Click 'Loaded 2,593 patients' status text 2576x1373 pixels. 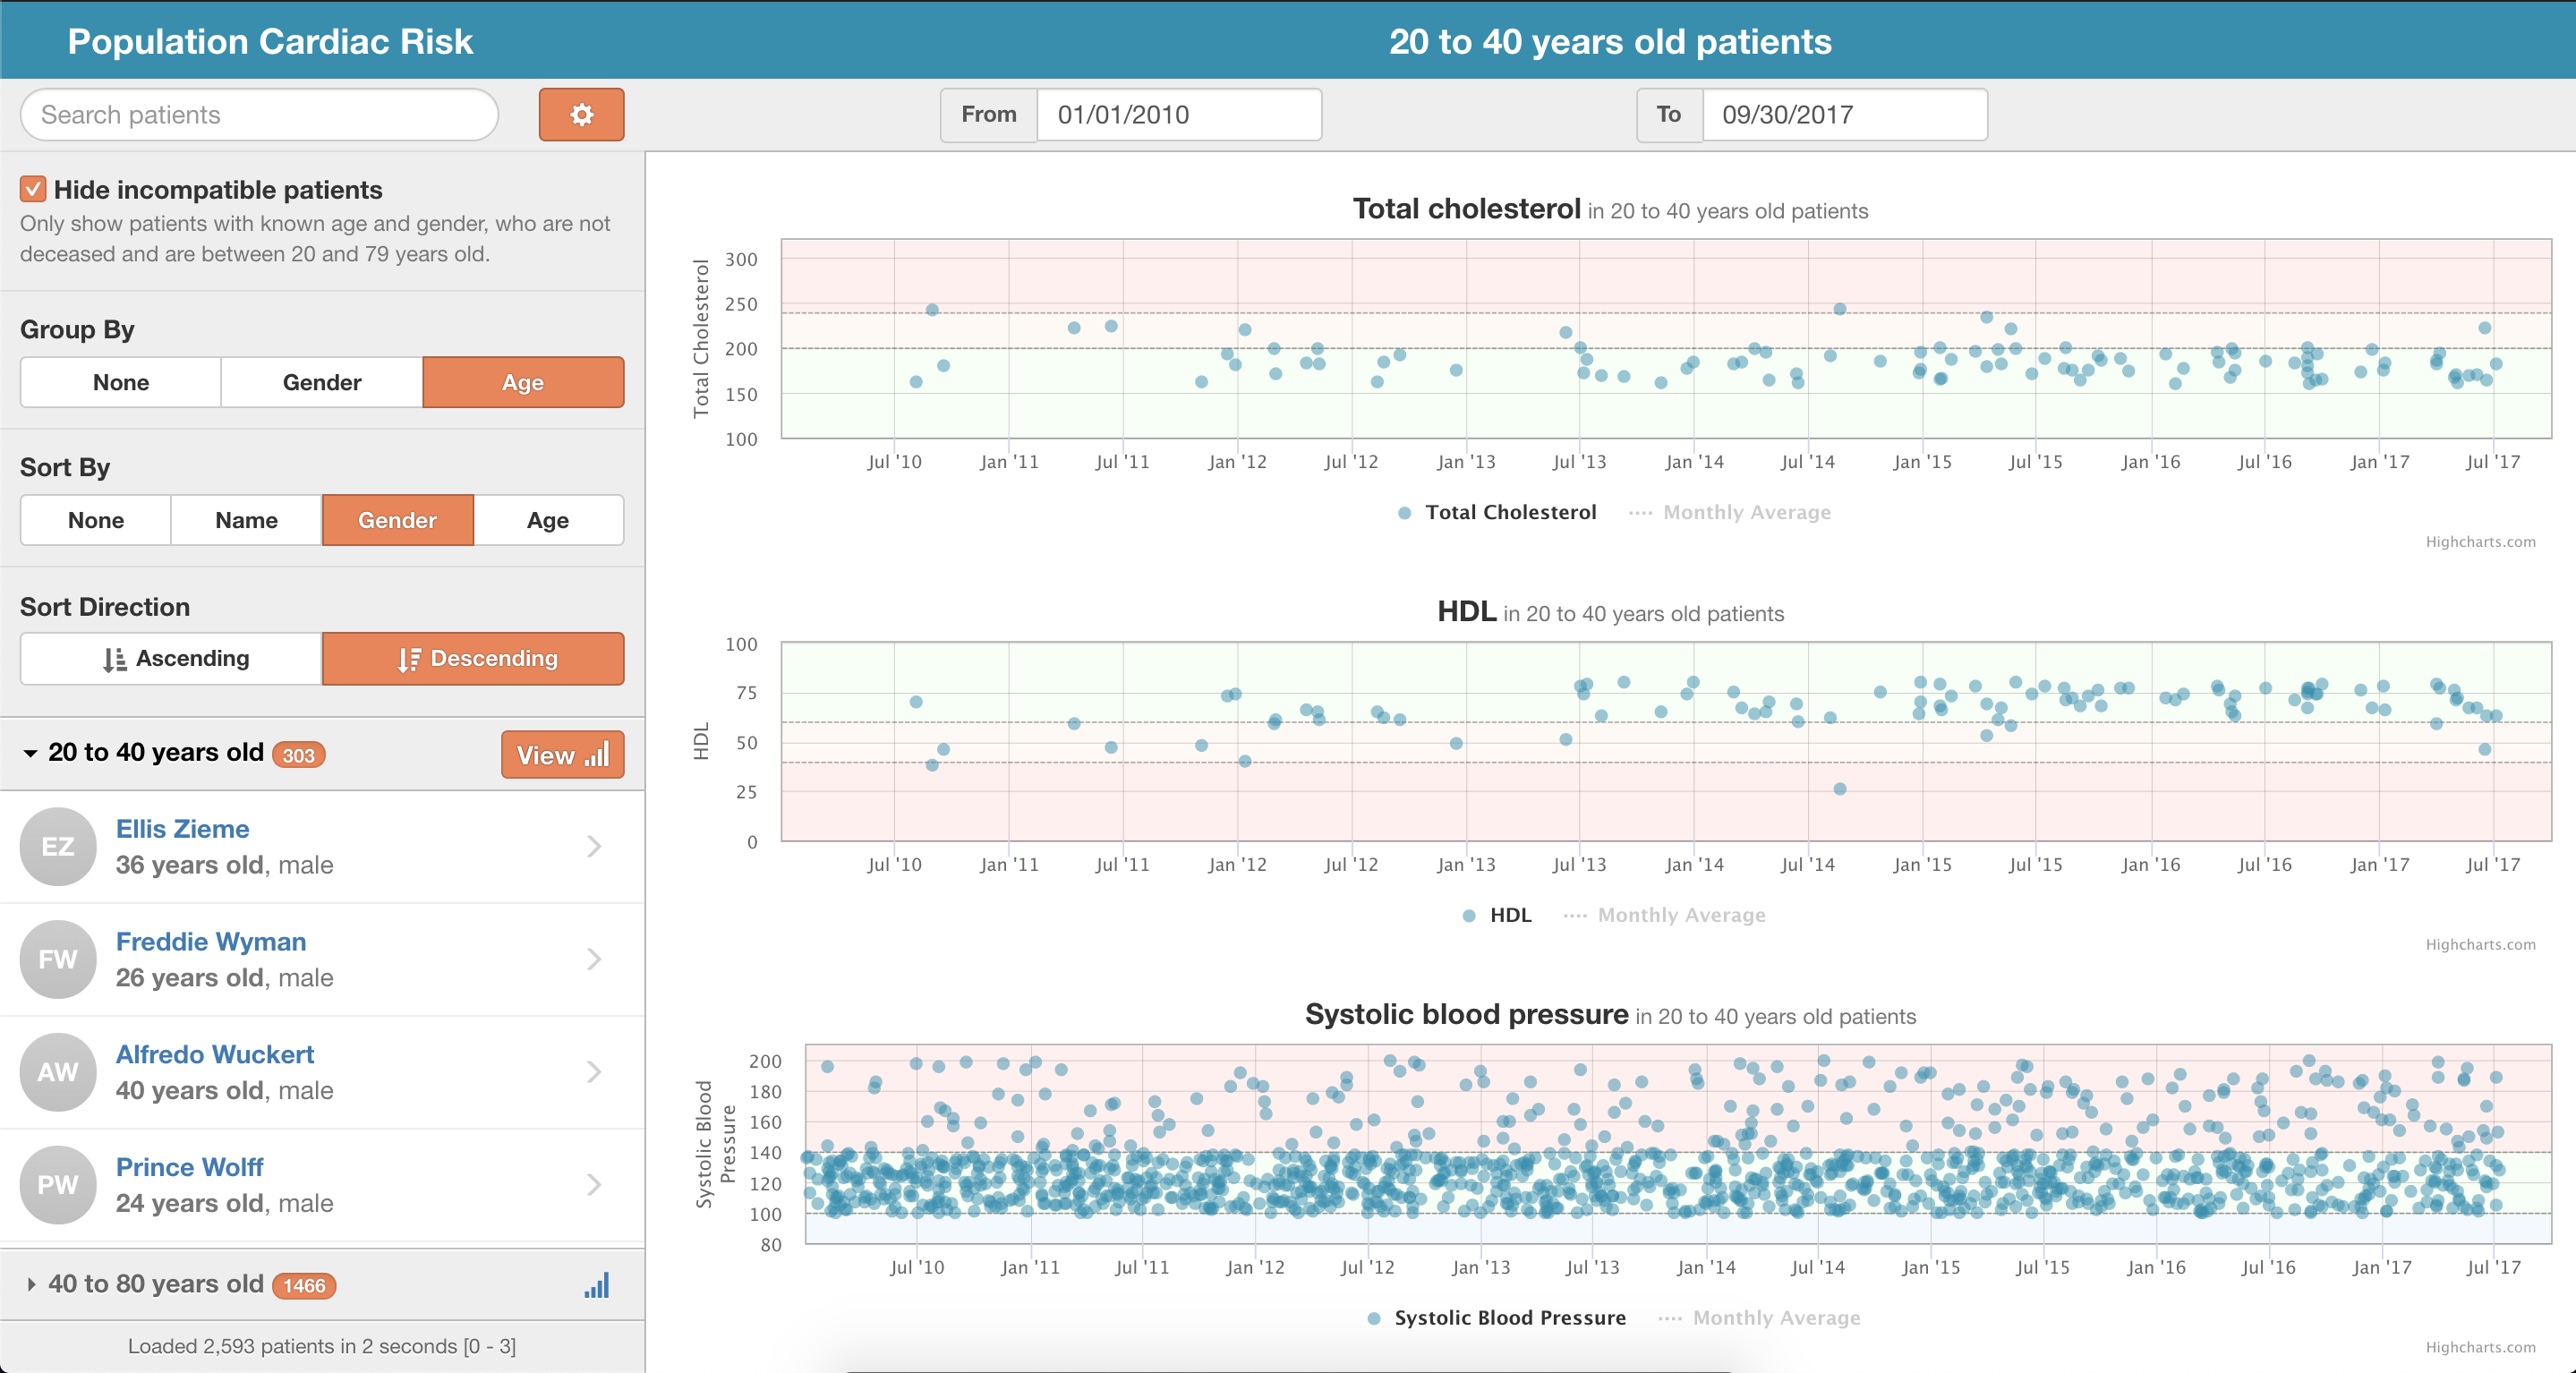point(322,1346)
